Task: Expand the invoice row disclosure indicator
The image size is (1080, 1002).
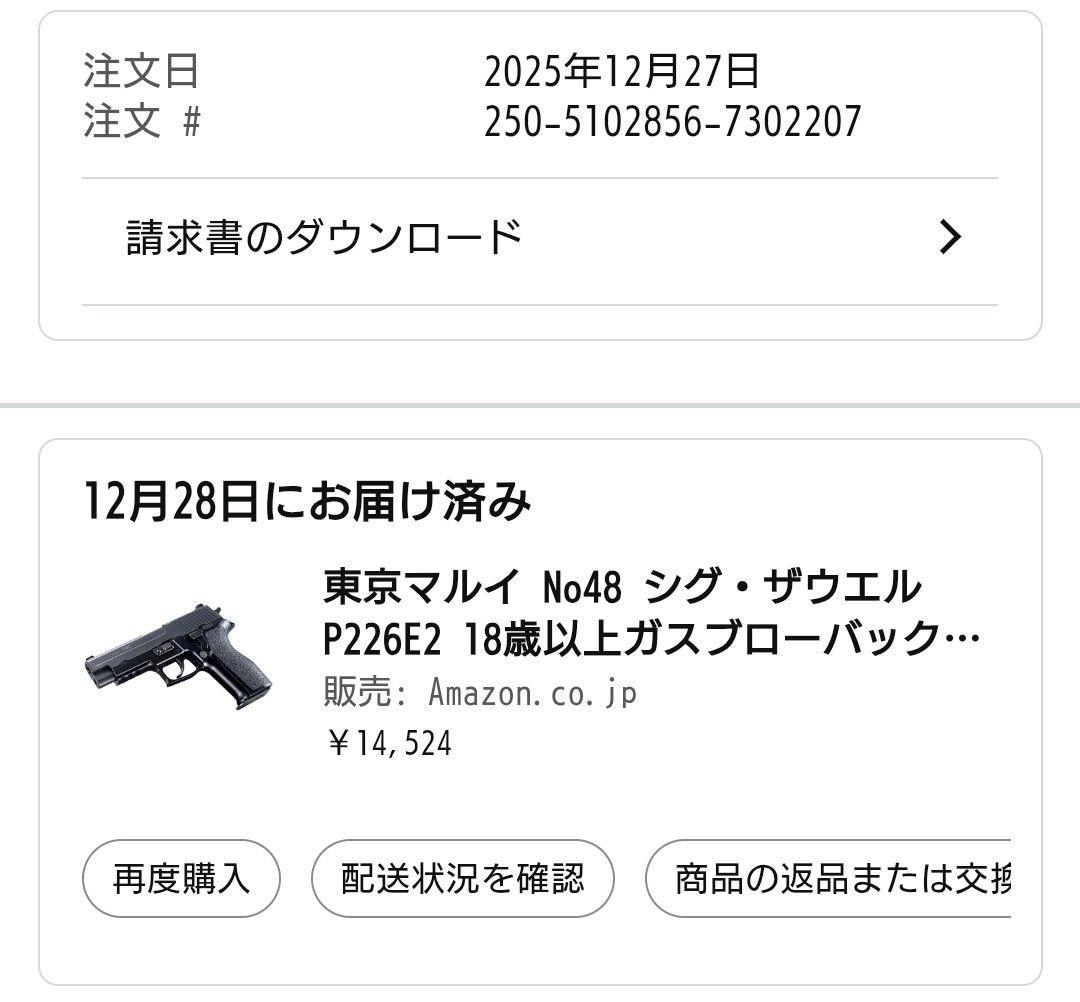Action: (x=951, y=237)
